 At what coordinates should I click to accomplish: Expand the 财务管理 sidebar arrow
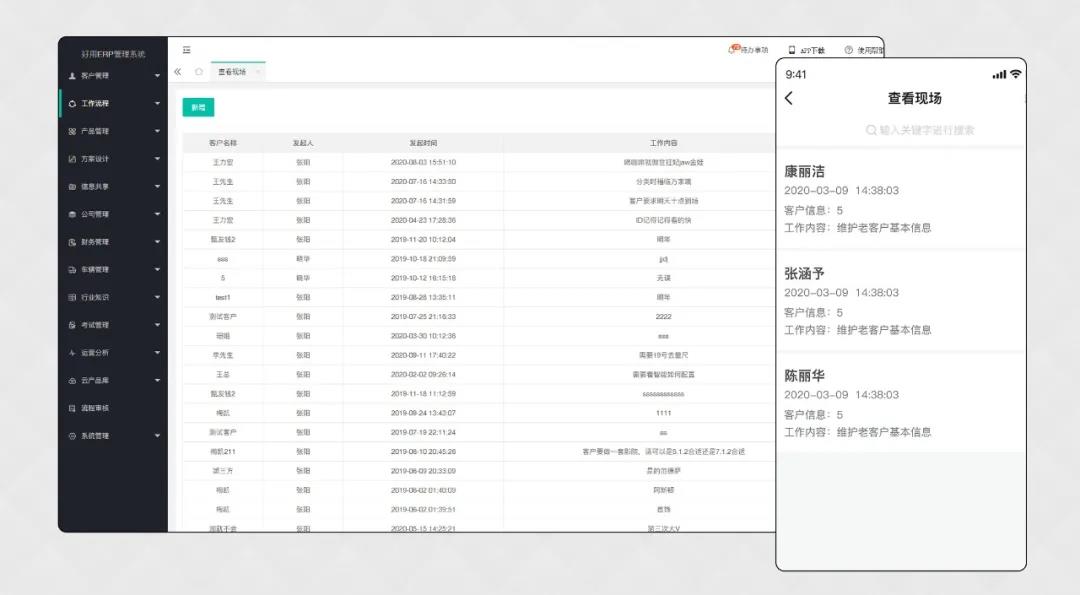(157, 242)
